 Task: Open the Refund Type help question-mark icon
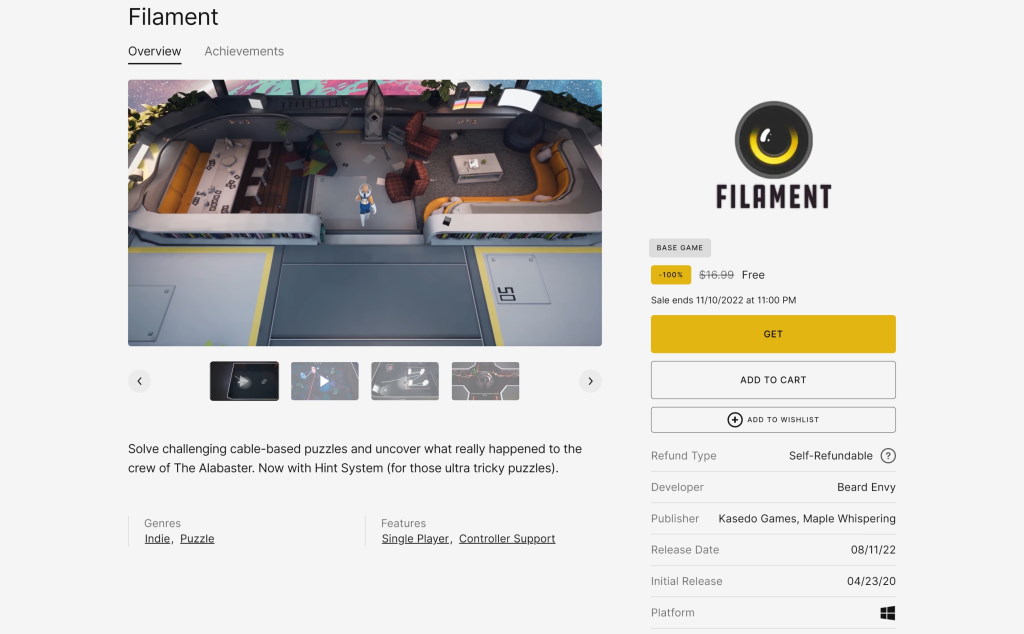click(x=888, y=456)
